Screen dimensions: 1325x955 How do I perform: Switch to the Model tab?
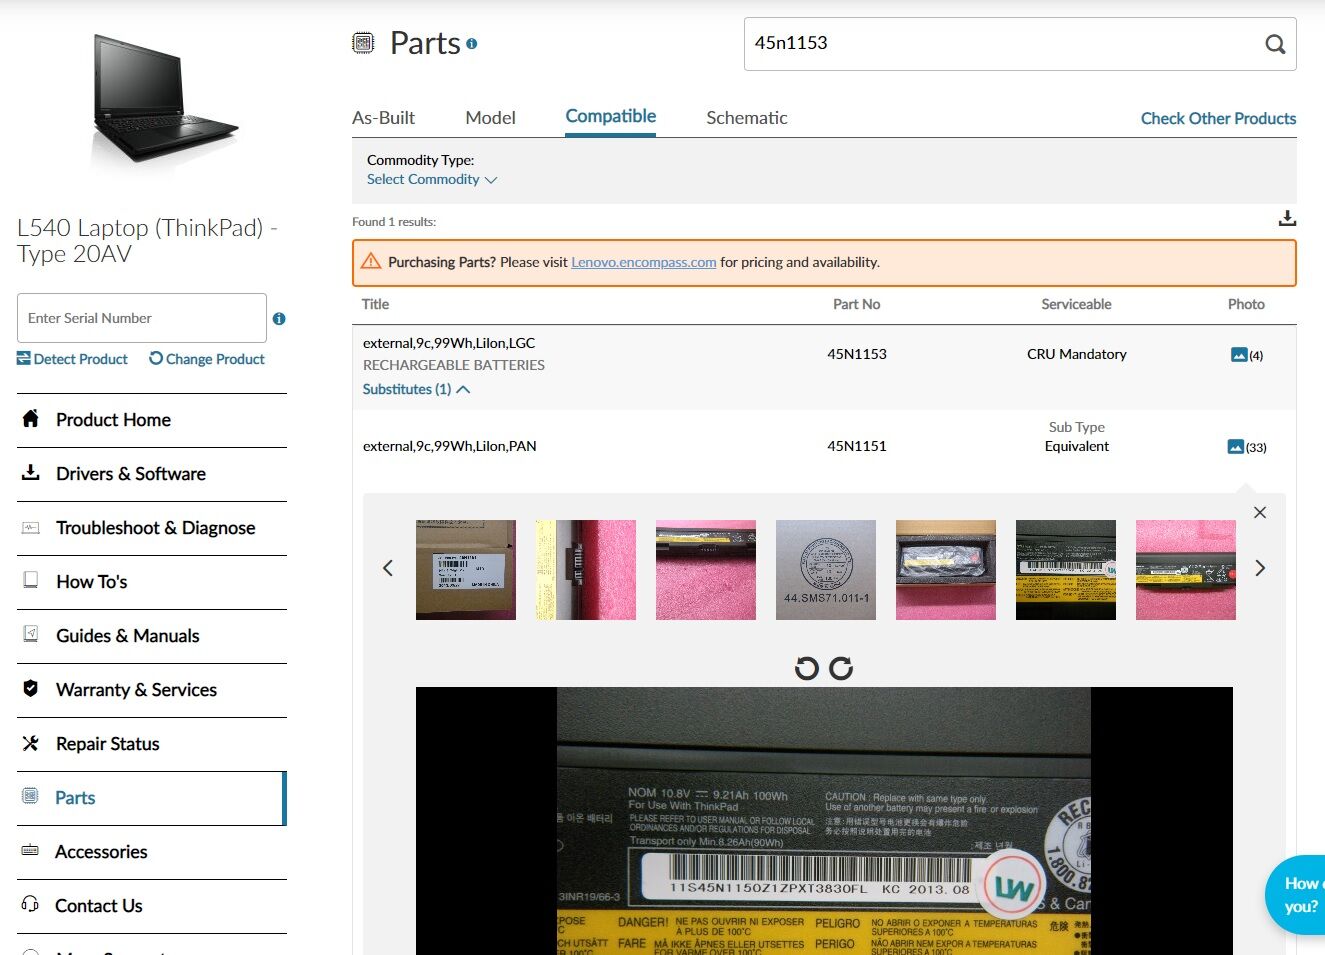pyautogui.click(x=490, y=118)
